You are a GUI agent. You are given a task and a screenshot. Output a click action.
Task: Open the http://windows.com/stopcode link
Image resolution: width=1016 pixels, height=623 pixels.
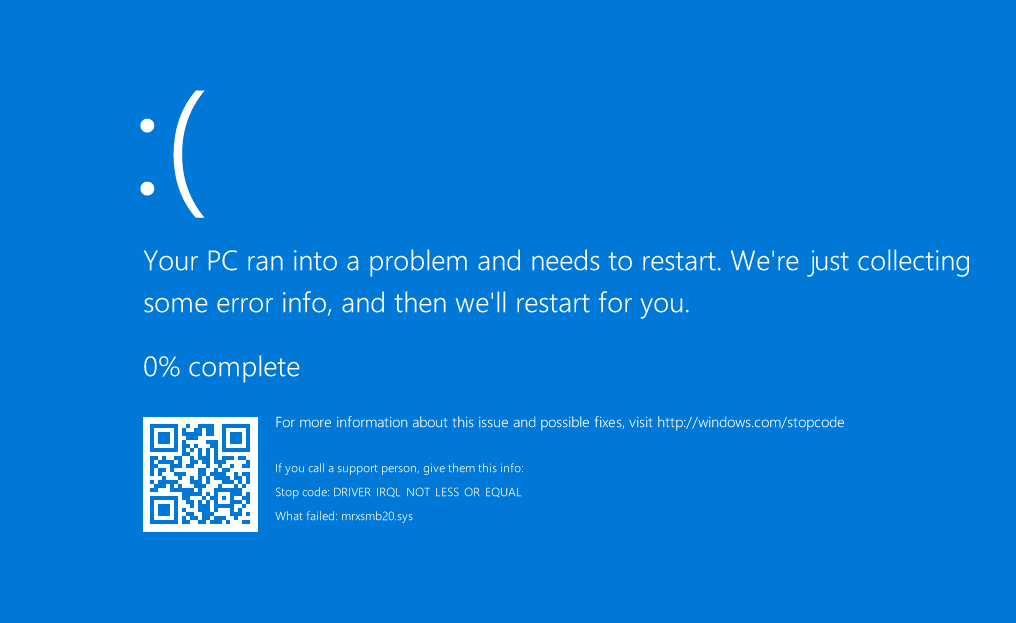pyautogui.click(x=750, y=422)
